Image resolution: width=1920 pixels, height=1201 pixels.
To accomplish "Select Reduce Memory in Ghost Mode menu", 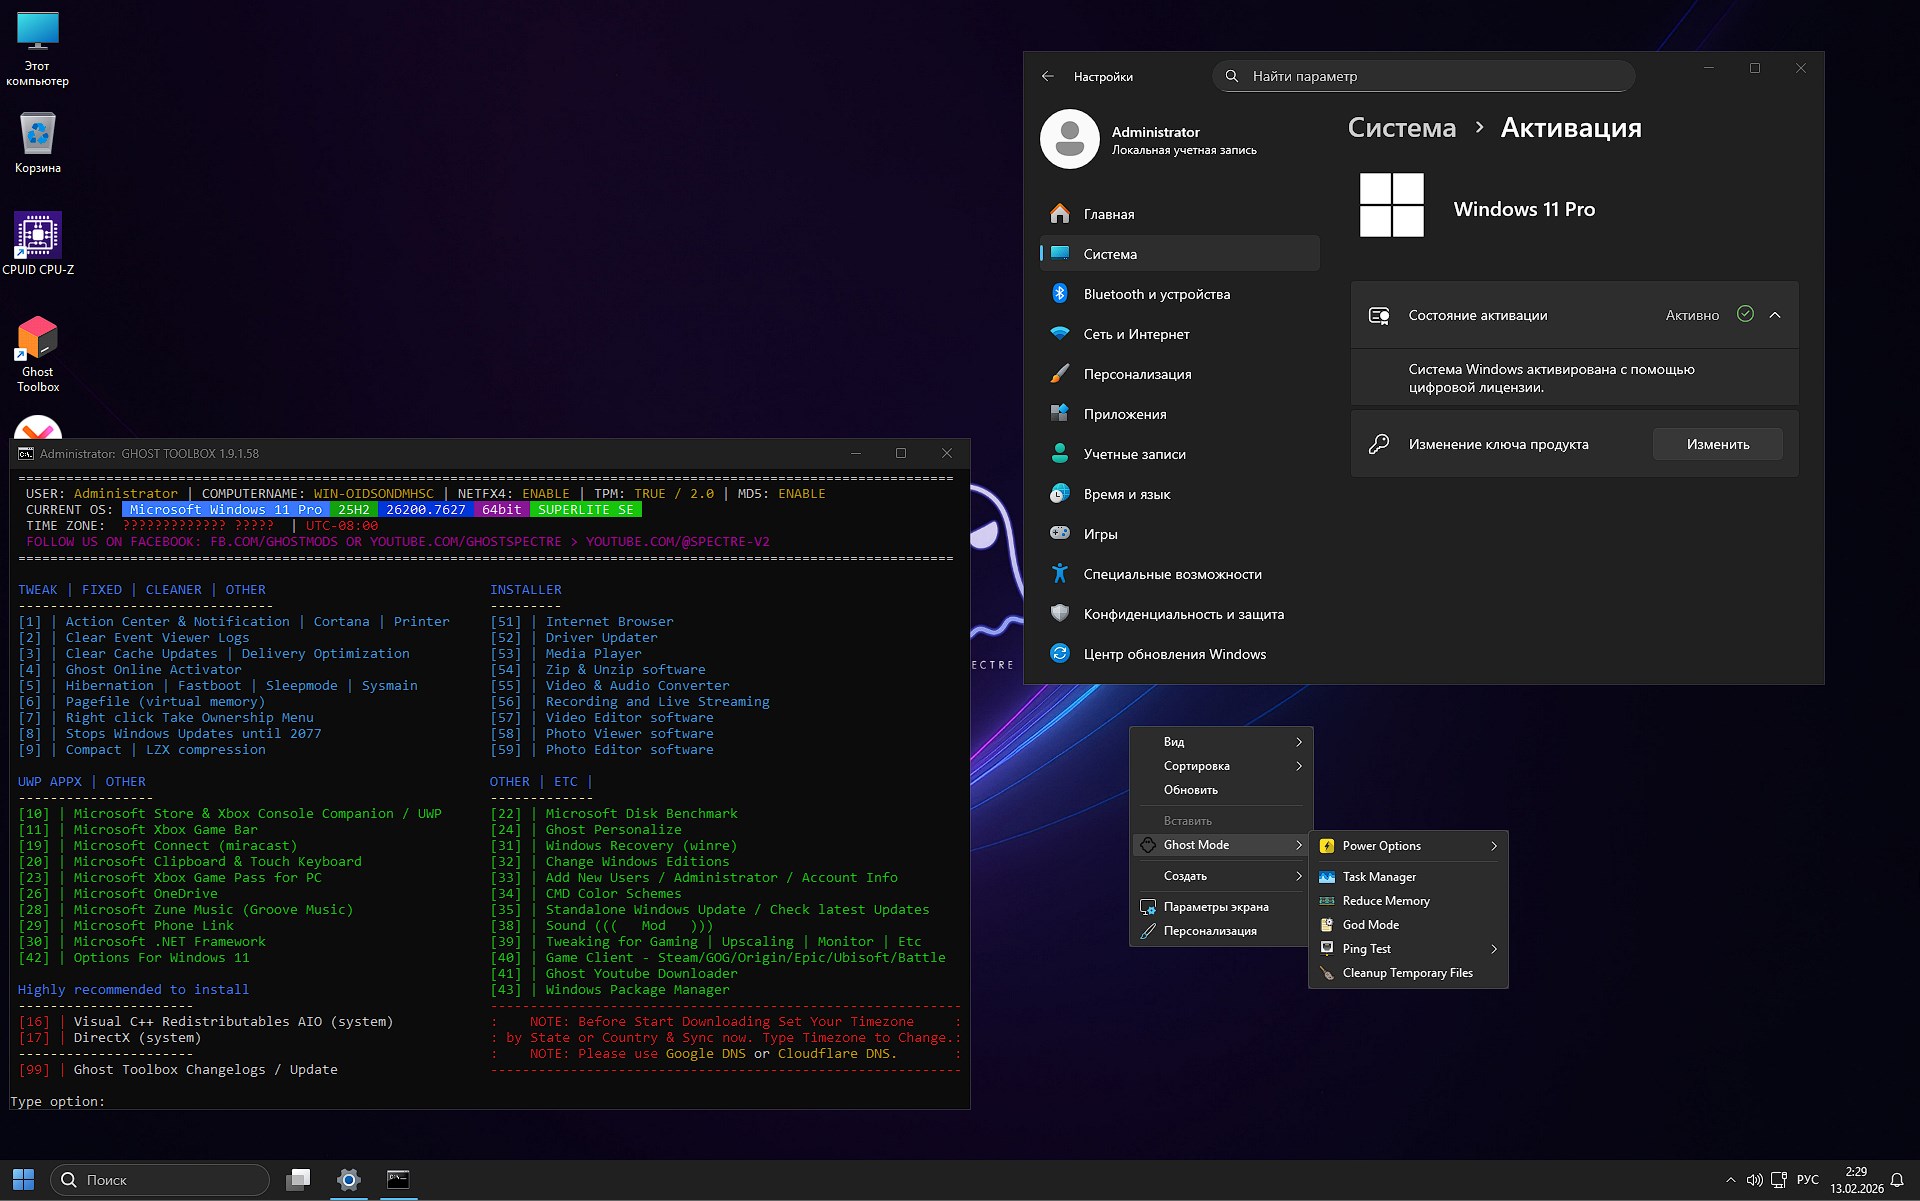I will click(x=1385, y=900).
